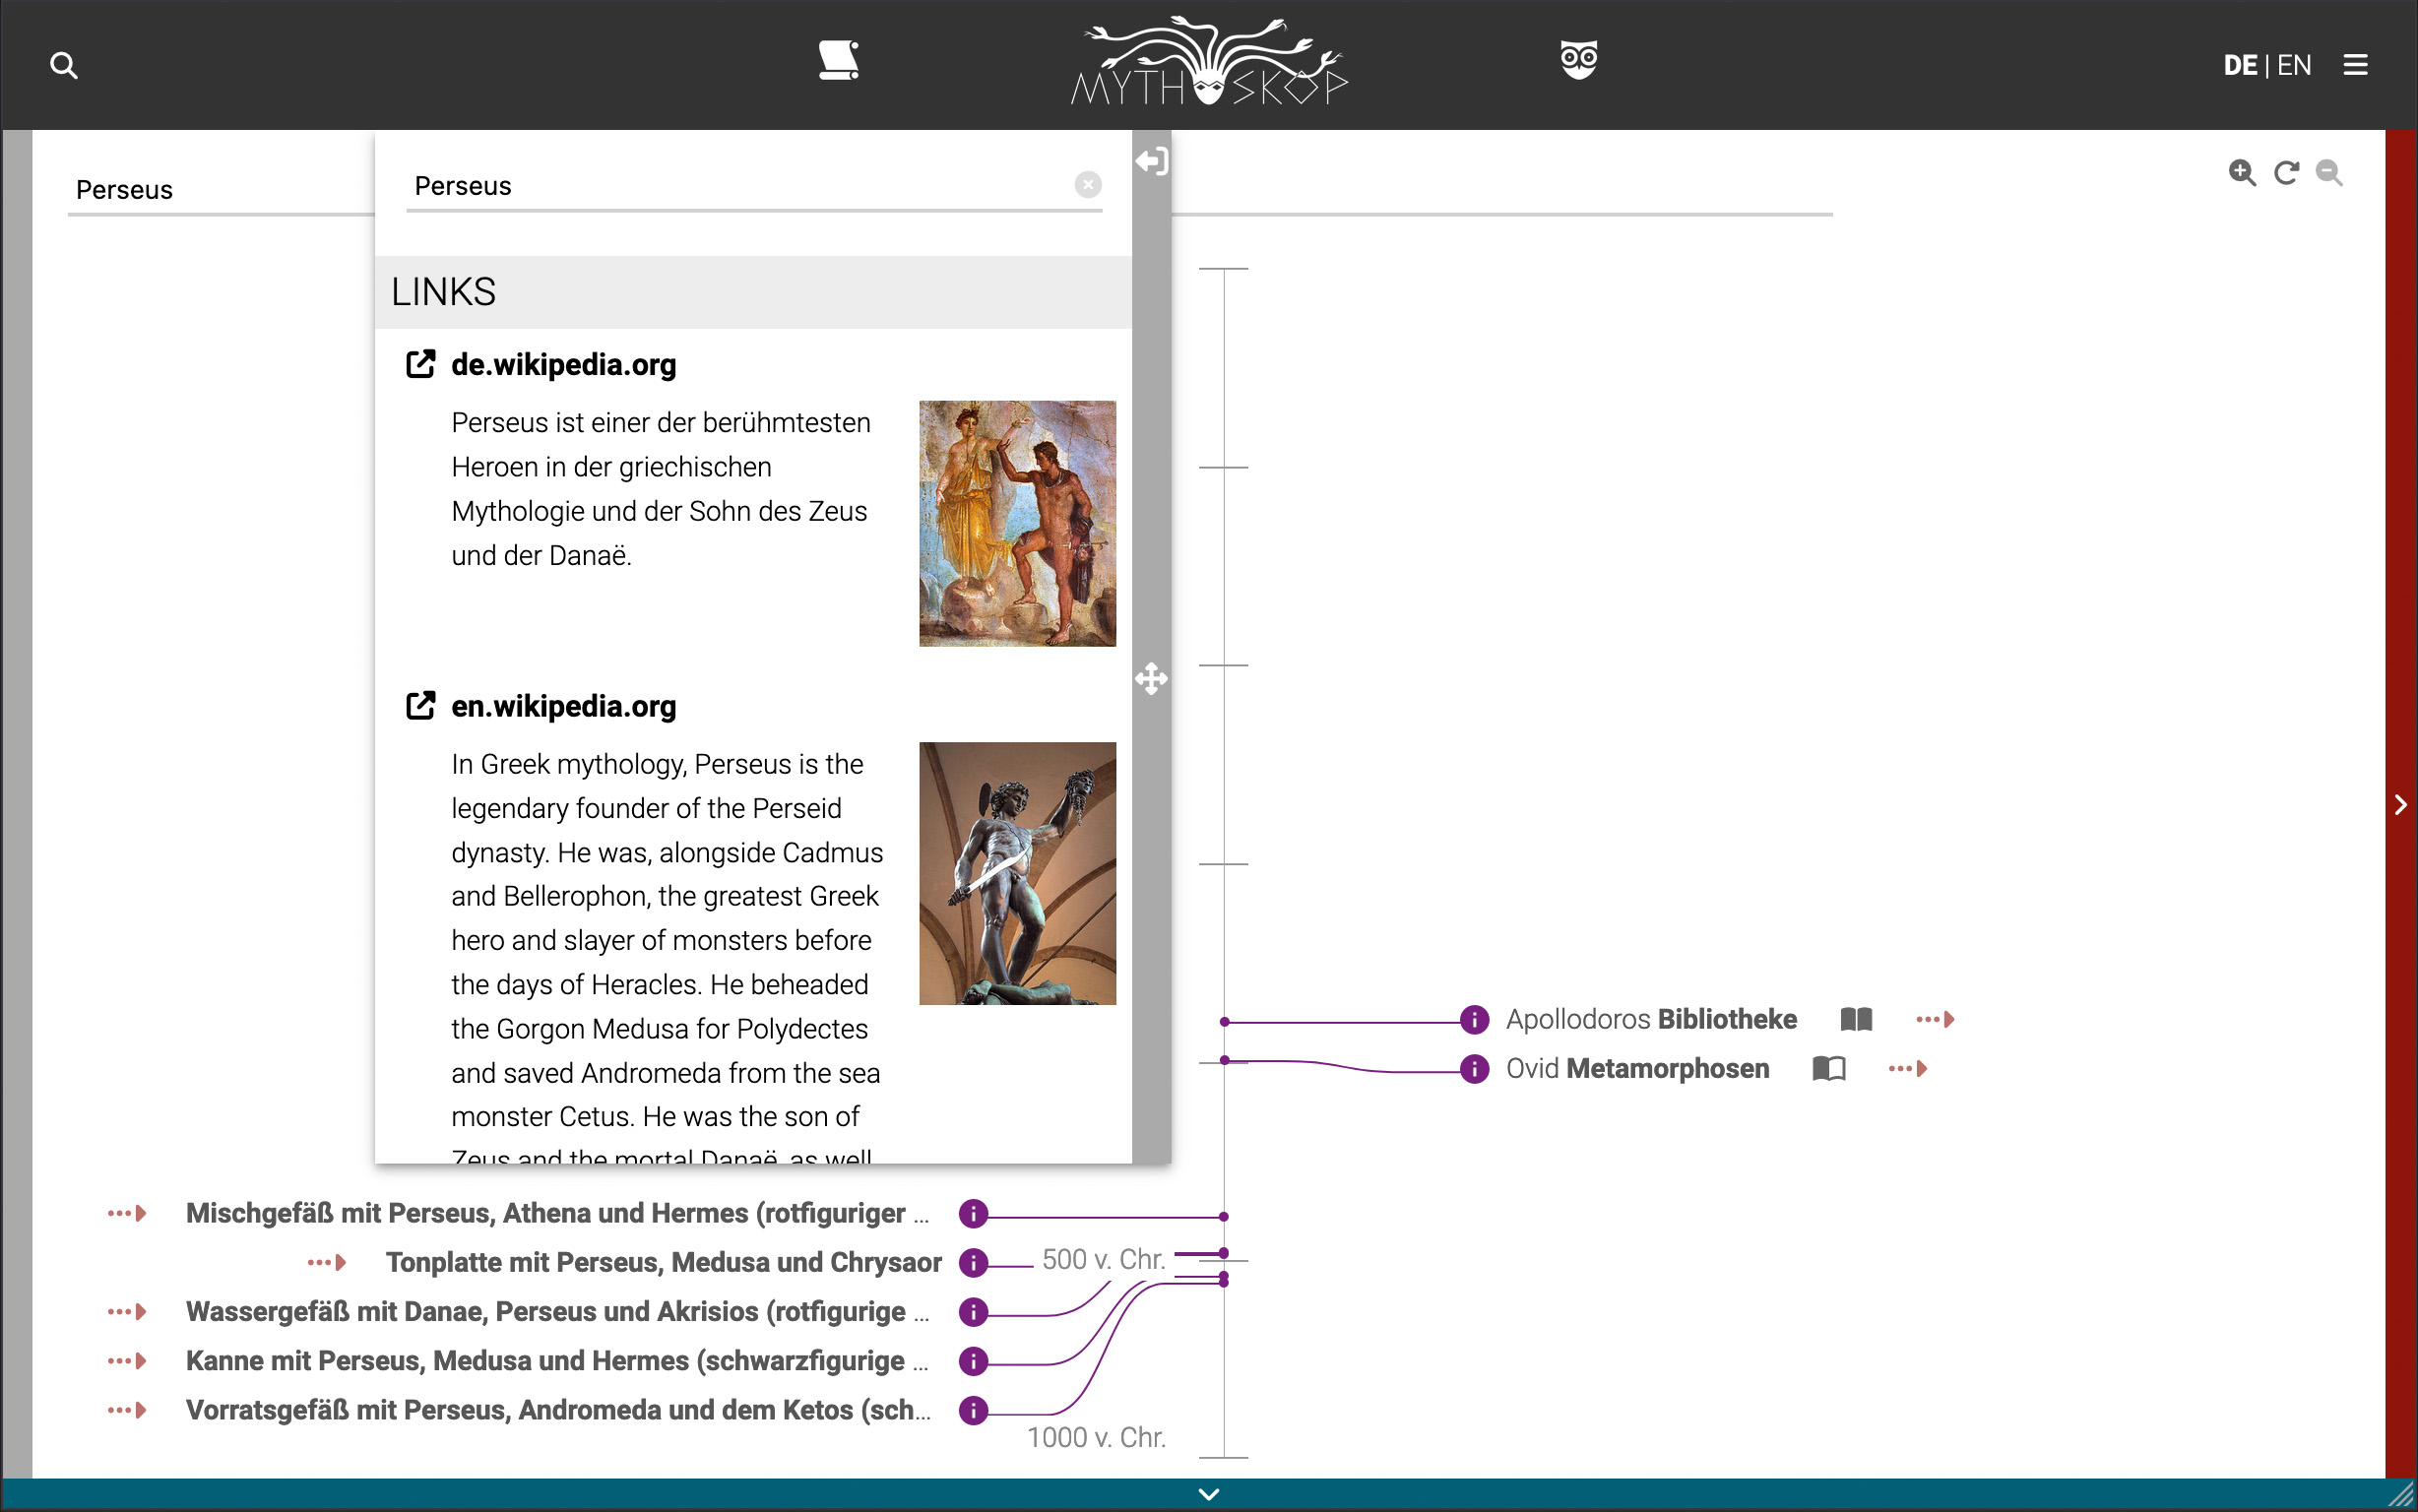Follow dotted arrow beside Ovid Metamorphosen
Image resolution: width=2418 pixels, height=1512 pixels.
(x=1907, y=1068)
